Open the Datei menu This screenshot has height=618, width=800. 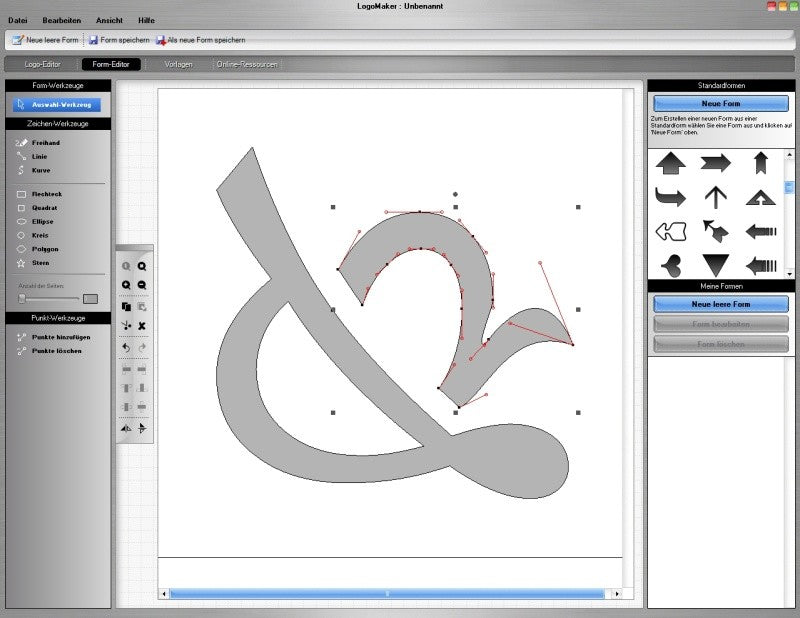[x=17, y=20]
